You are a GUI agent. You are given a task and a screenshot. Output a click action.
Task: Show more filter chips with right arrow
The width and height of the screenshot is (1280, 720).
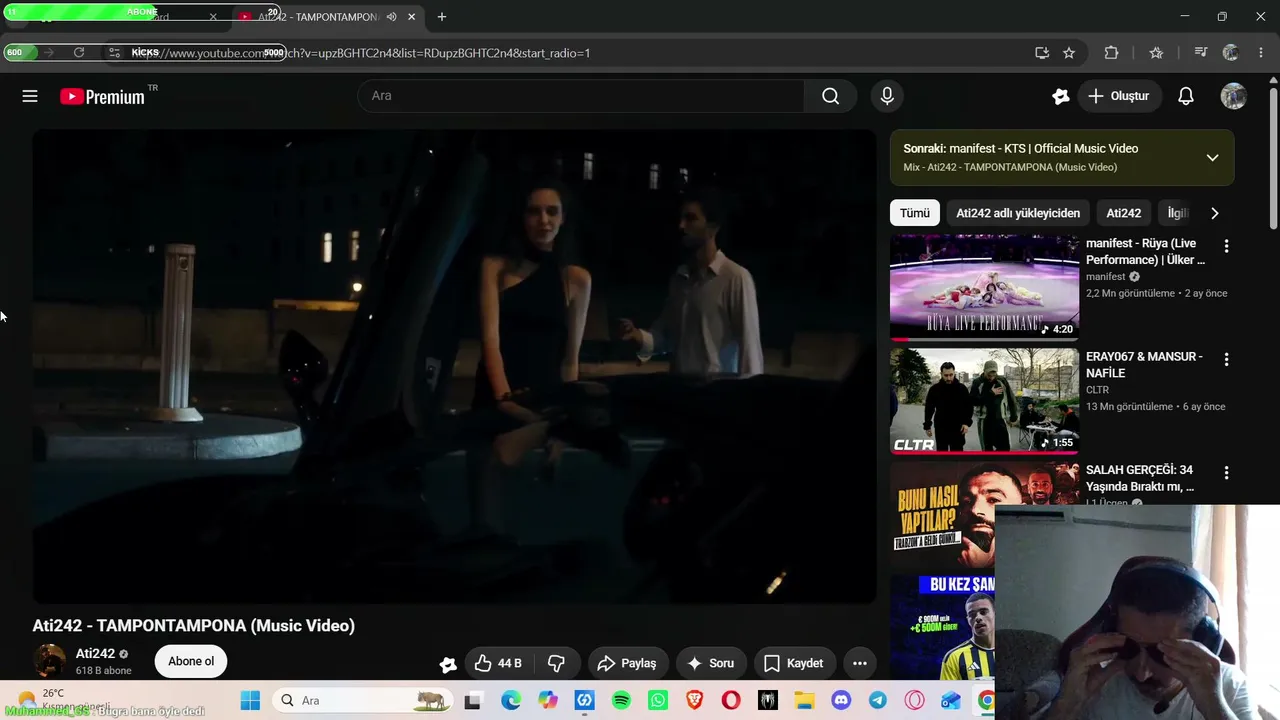1215,213
